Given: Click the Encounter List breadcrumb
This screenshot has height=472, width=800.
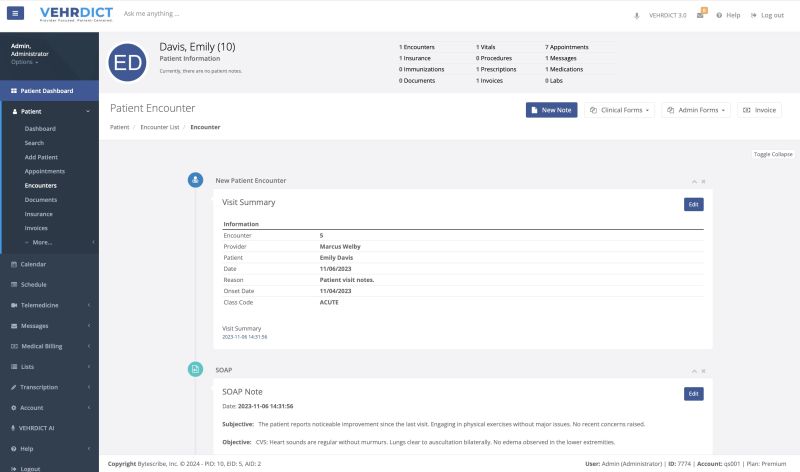Looking at the screenshot, I should [160, 127].
